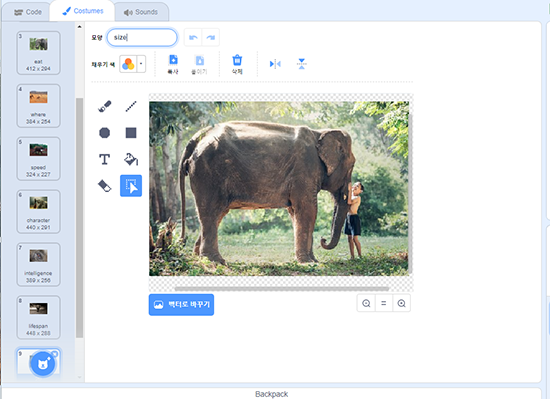Screen dimensions: 550x399
Task: Zoom in on the canvas
Action: 402,303
